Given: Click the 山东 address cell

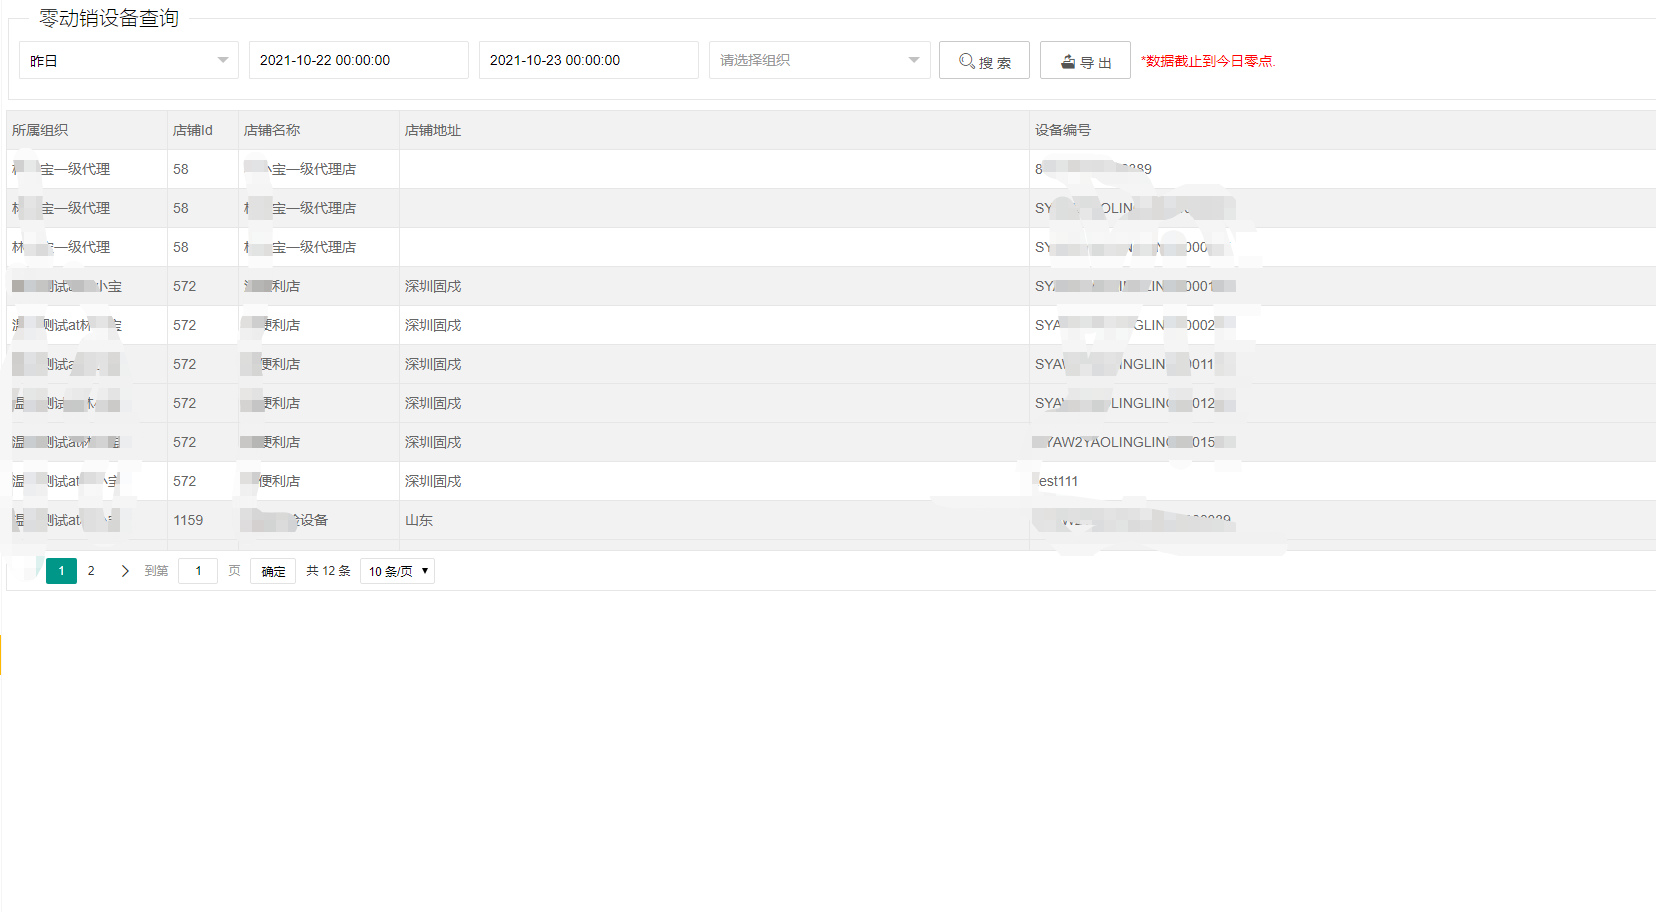Looking at the screenshot, I should point(419,520).
